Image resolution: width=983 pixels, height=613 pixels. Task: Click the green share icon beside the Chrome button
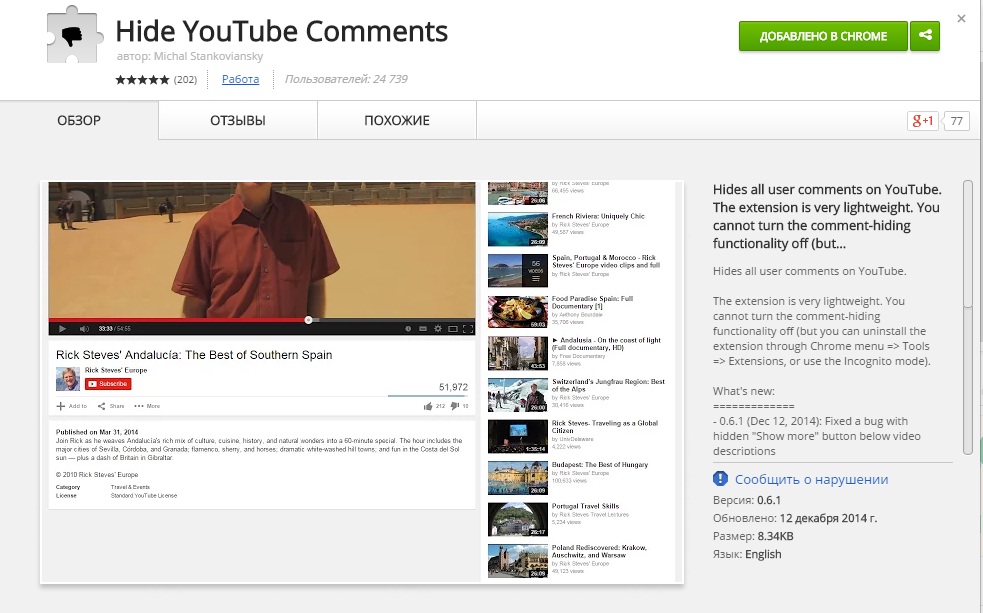(924, 36)
